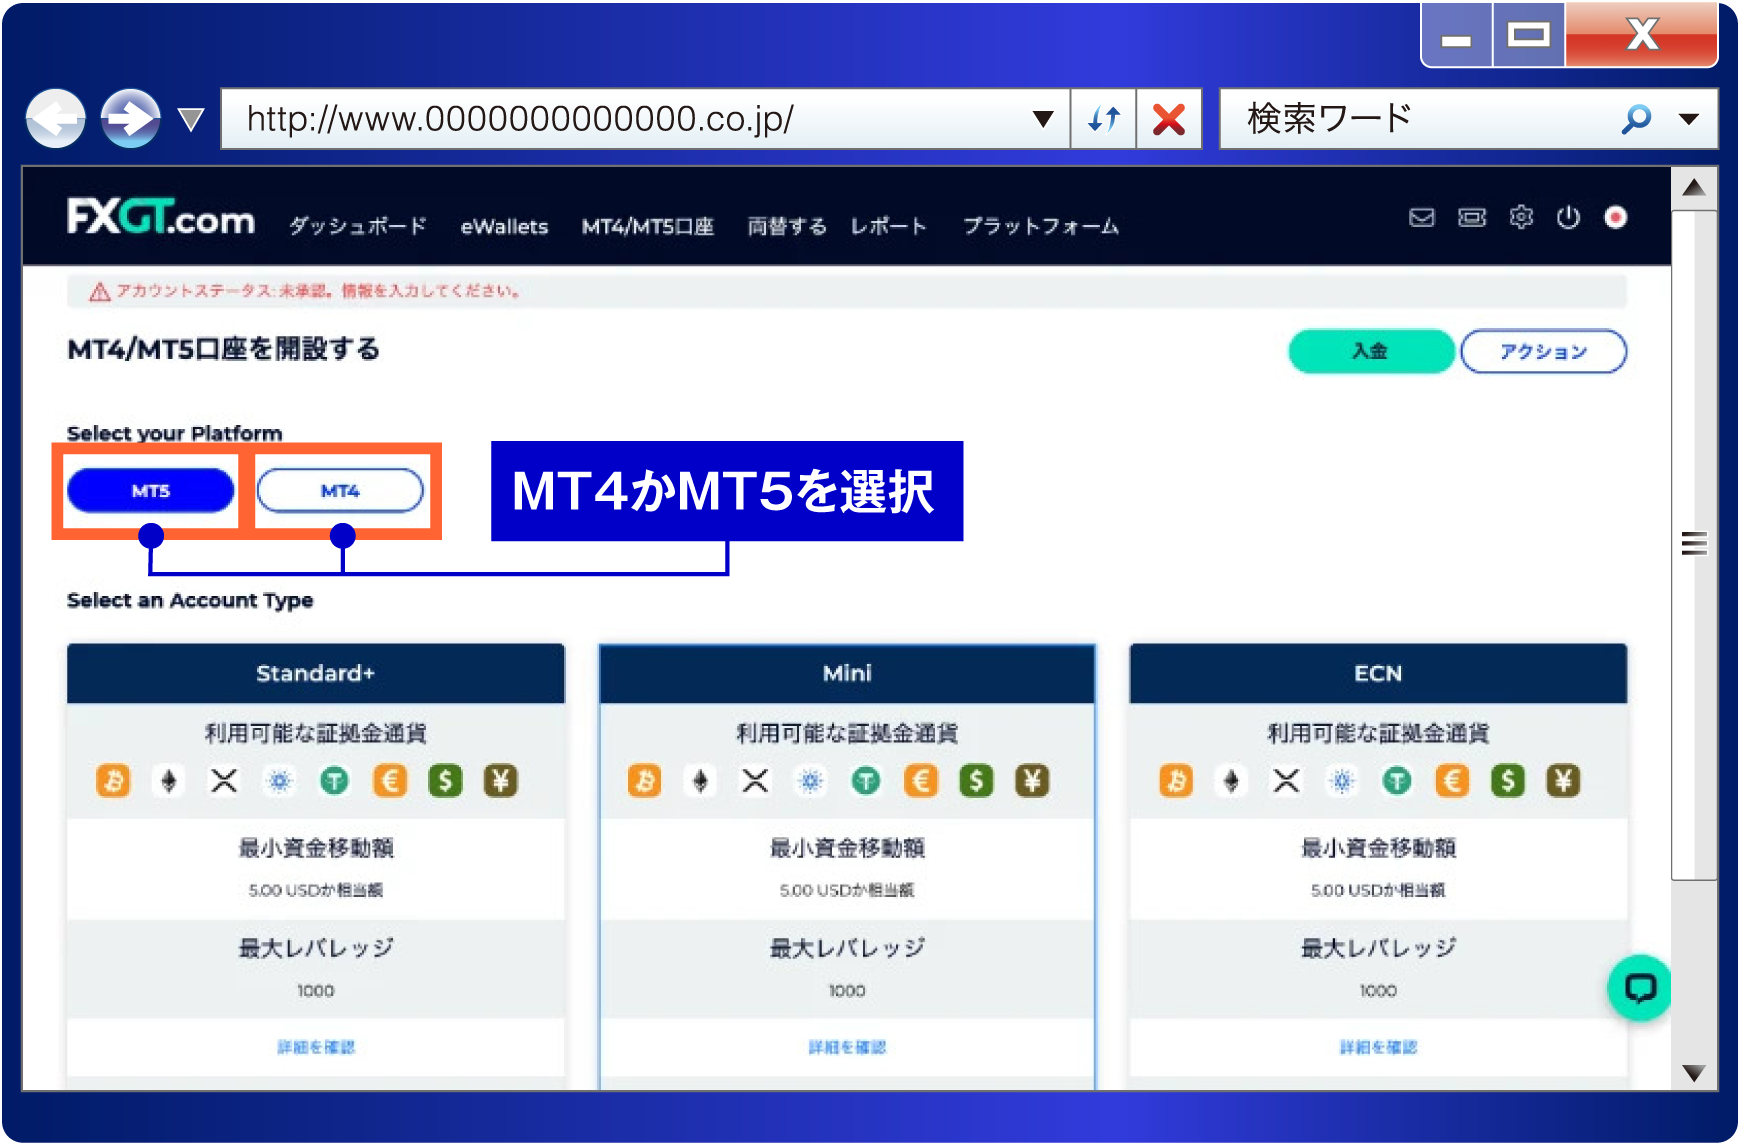Go back with the browser back arrow
This screenshot has height=1144, width=1740.
[x=56, y=119]
